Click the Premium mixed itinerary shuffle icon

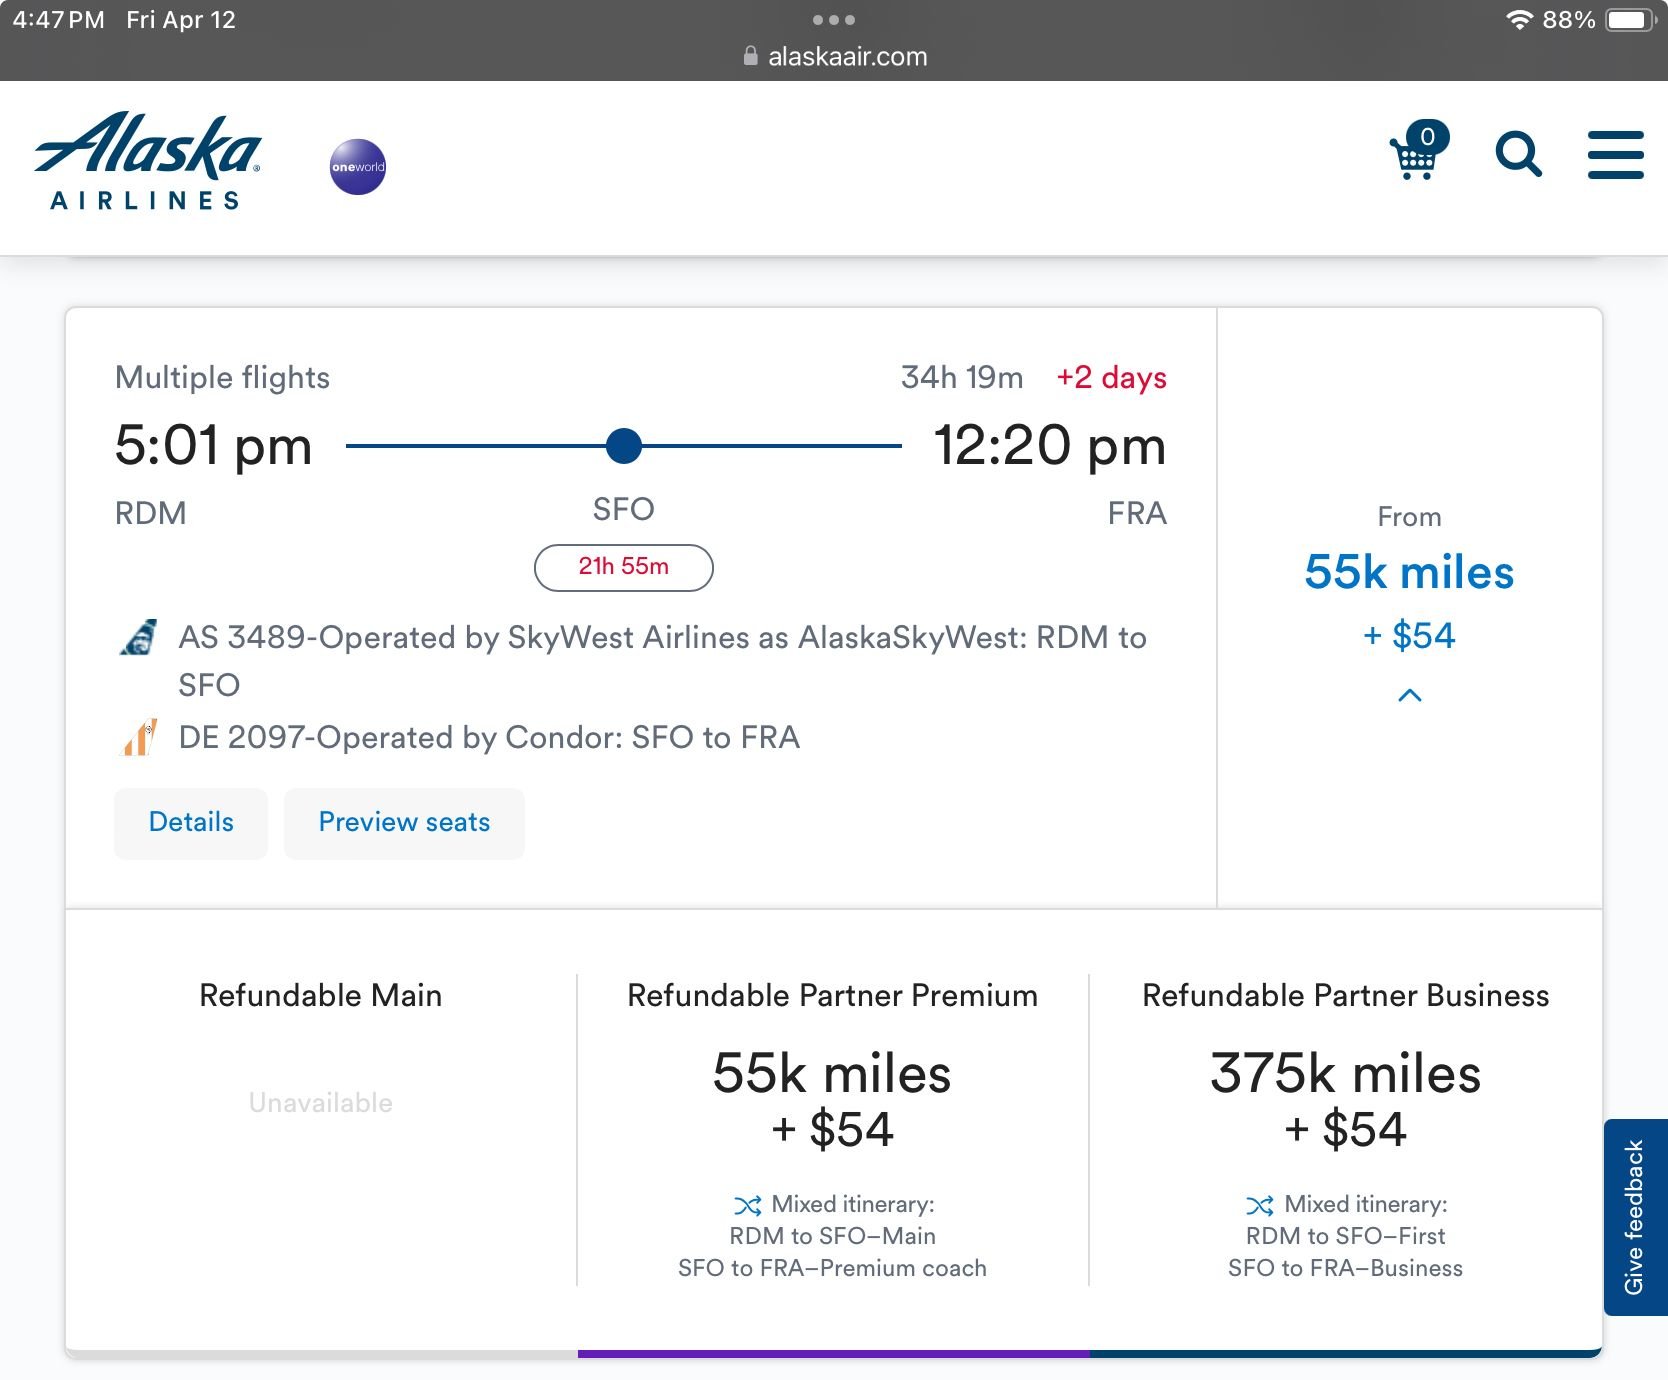[x=747, y=1205]
